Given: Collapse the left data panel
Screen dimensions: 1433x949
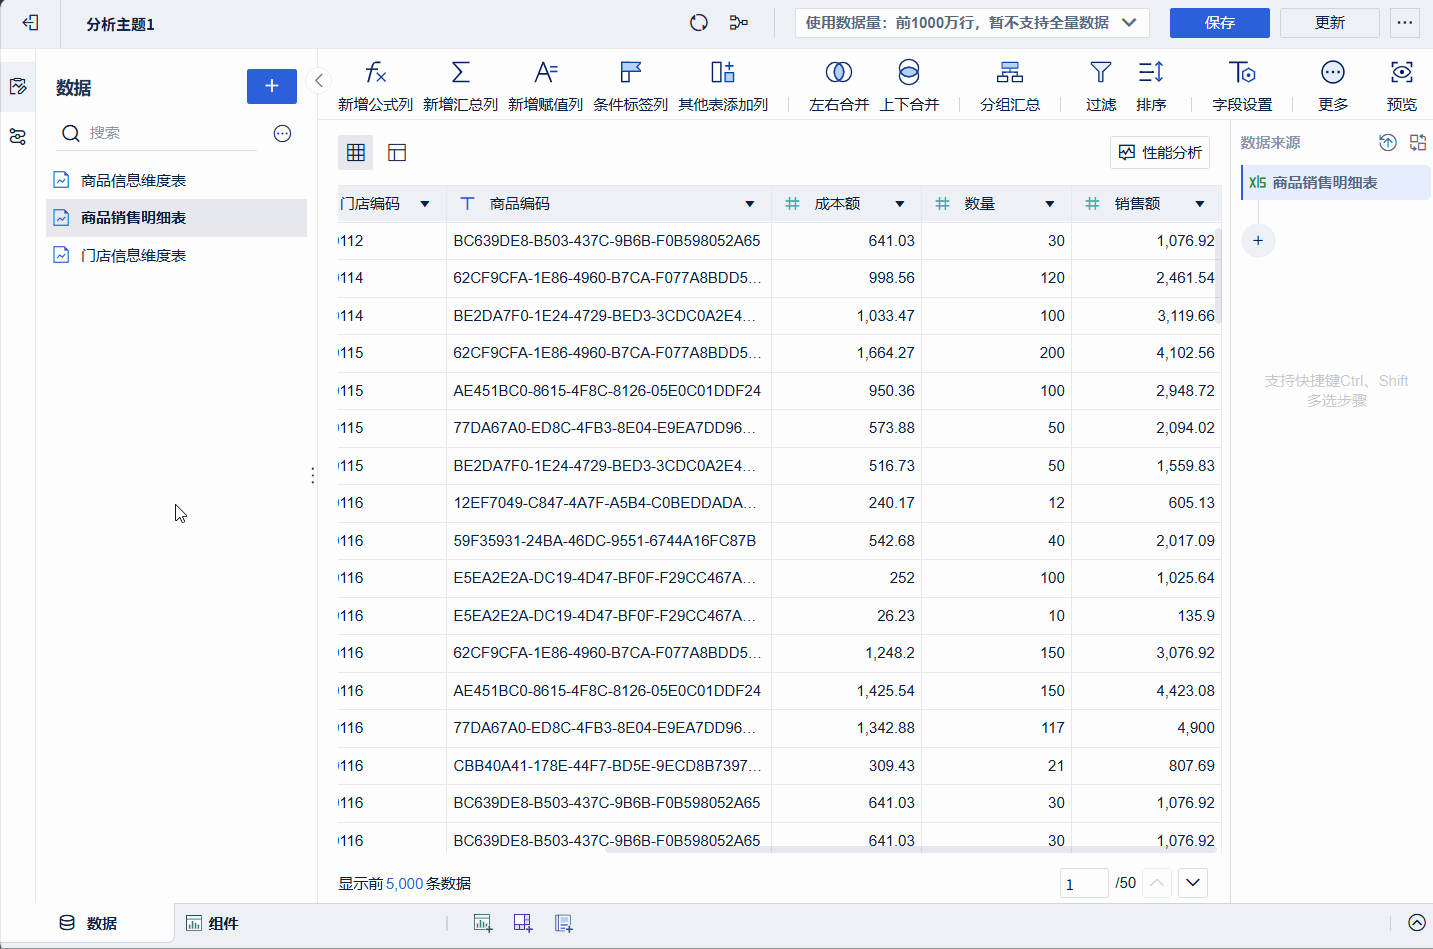Looking at the screenshot, I should 319,81.
